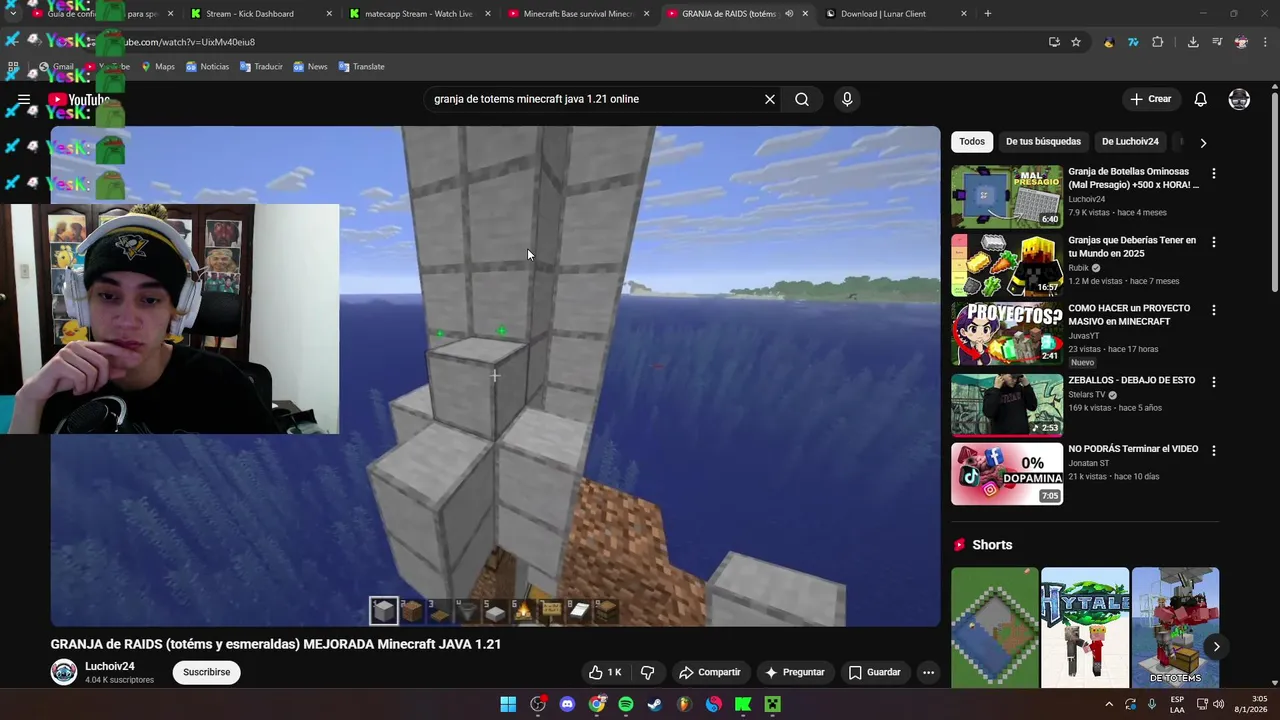Open the taskbar volume control

click(x=1219, y=704)
